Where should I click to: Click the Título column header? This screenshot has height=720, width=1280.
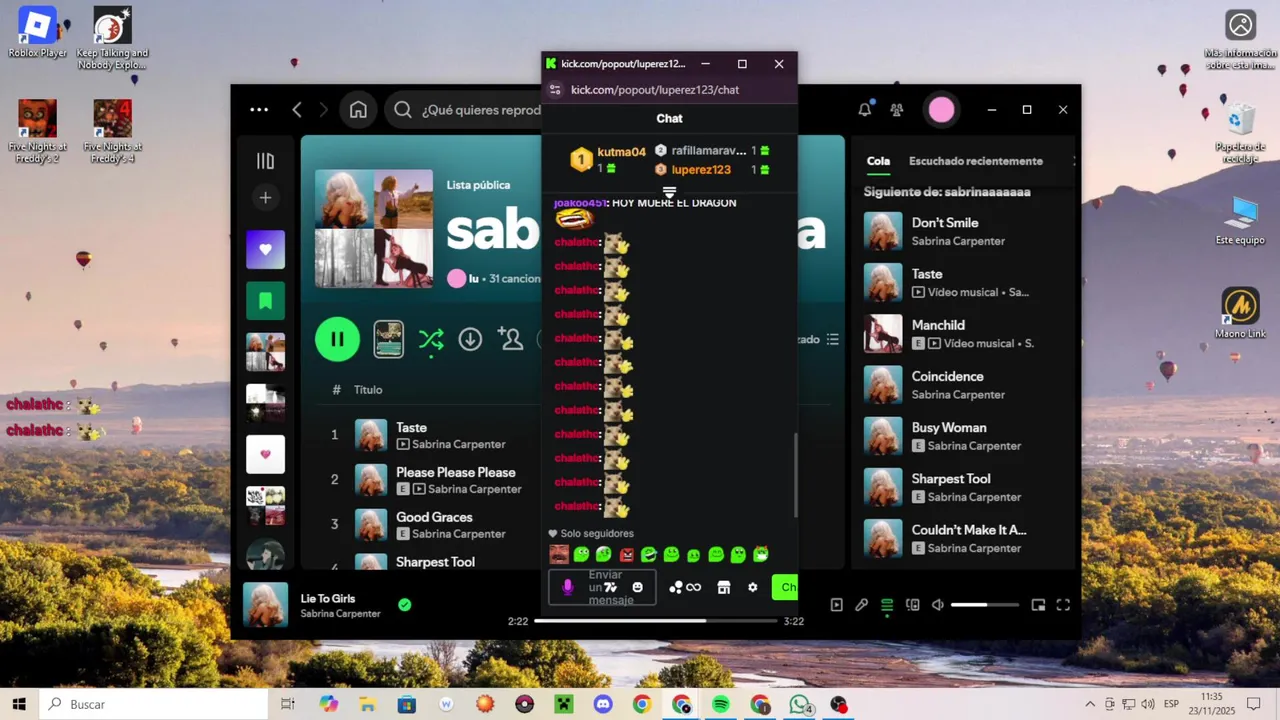coord(368,390)
